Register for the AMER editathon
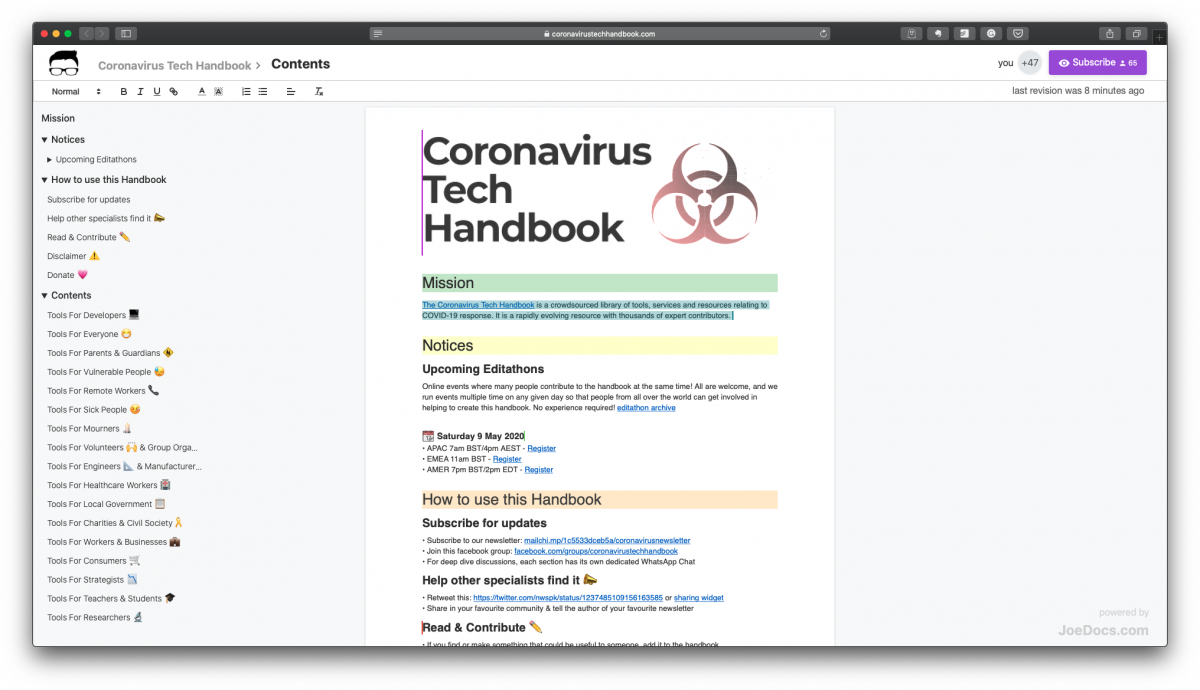1200x690 pixels. tap(539, 470)
